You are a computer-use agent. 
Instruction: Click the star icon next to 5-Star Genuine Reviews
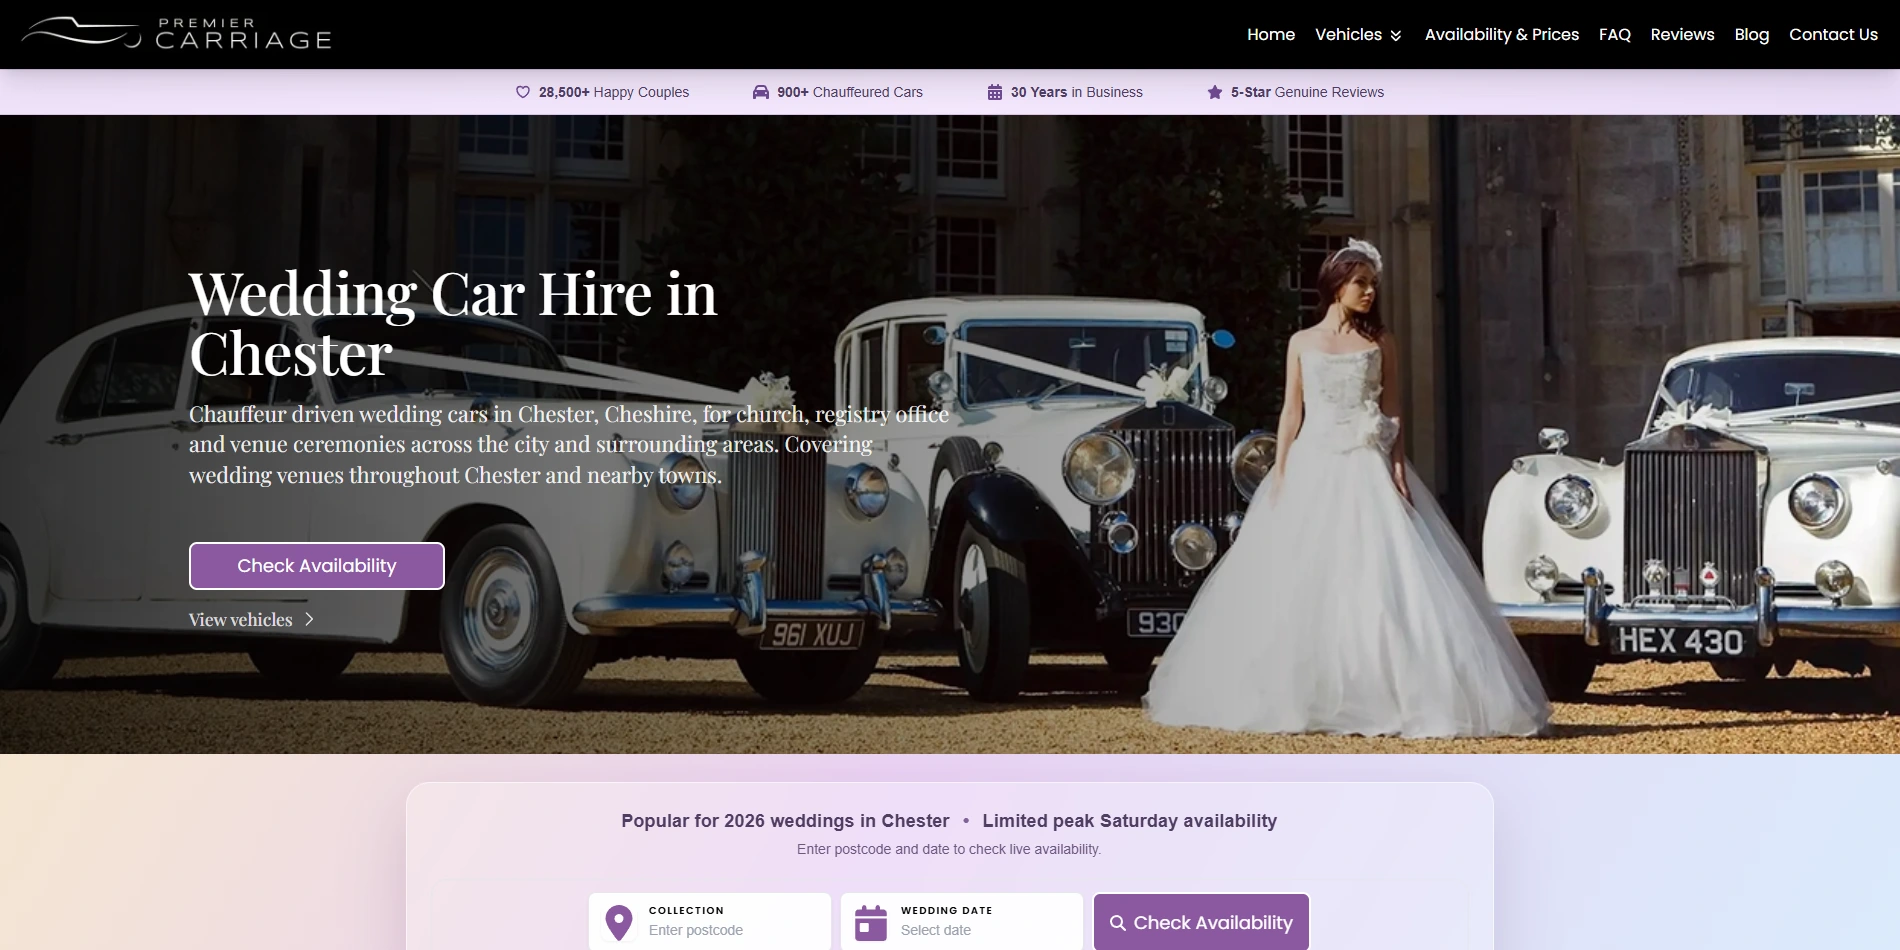click(x=1215, y=91)
